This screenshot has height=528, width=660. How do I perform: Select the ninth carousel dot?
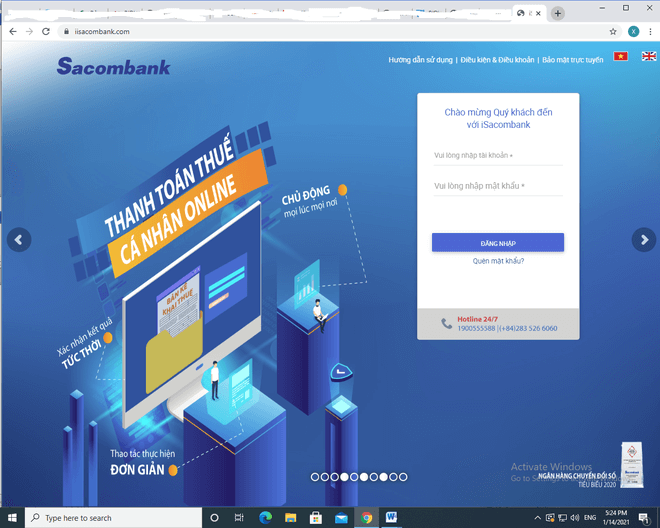pyautogui.click(x=393, y=477)
